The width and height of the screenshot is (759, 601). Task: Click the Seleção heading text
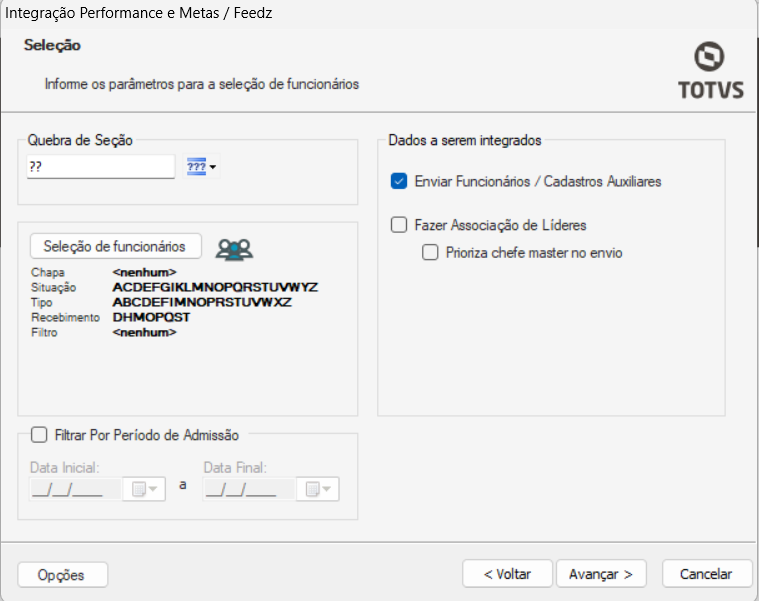(52, 45)
